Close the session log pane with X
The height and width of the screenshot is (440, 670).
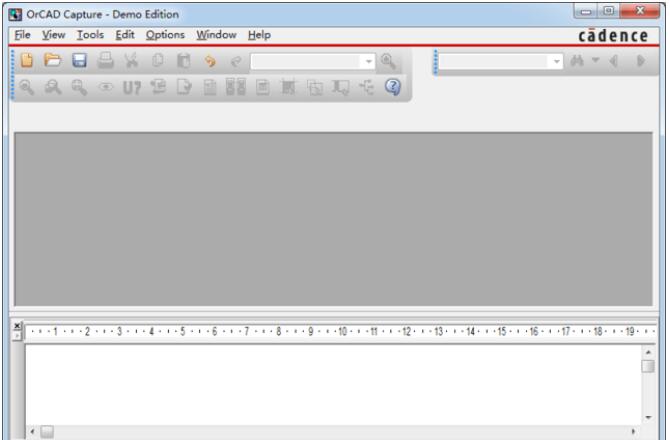click(17, 326)
